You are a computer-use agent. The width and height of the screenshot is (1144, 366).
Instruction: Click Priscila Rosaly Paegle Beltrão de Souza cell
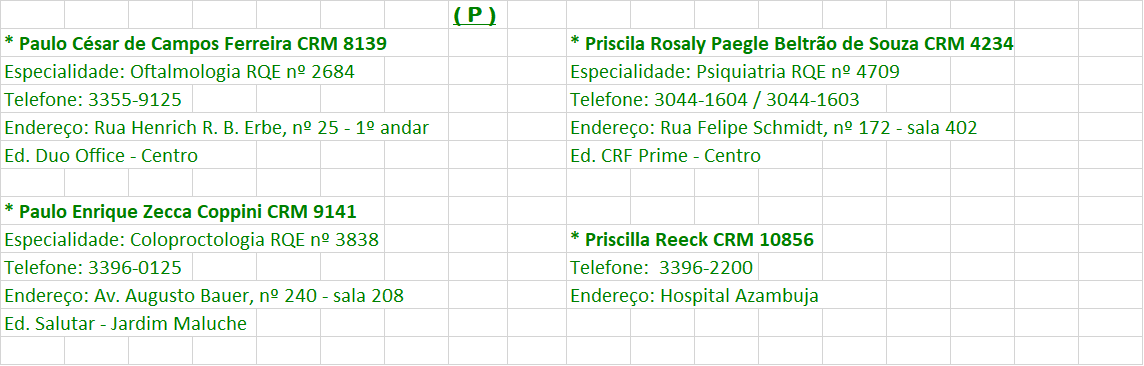pos(792,44)
